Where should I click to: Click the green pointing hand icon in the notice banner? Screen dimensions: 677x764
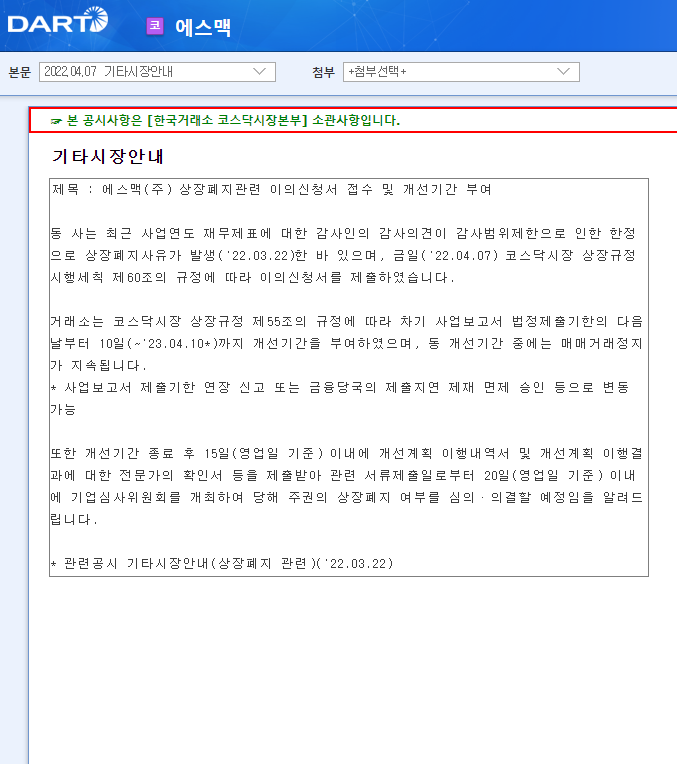[x=57, y=121]
